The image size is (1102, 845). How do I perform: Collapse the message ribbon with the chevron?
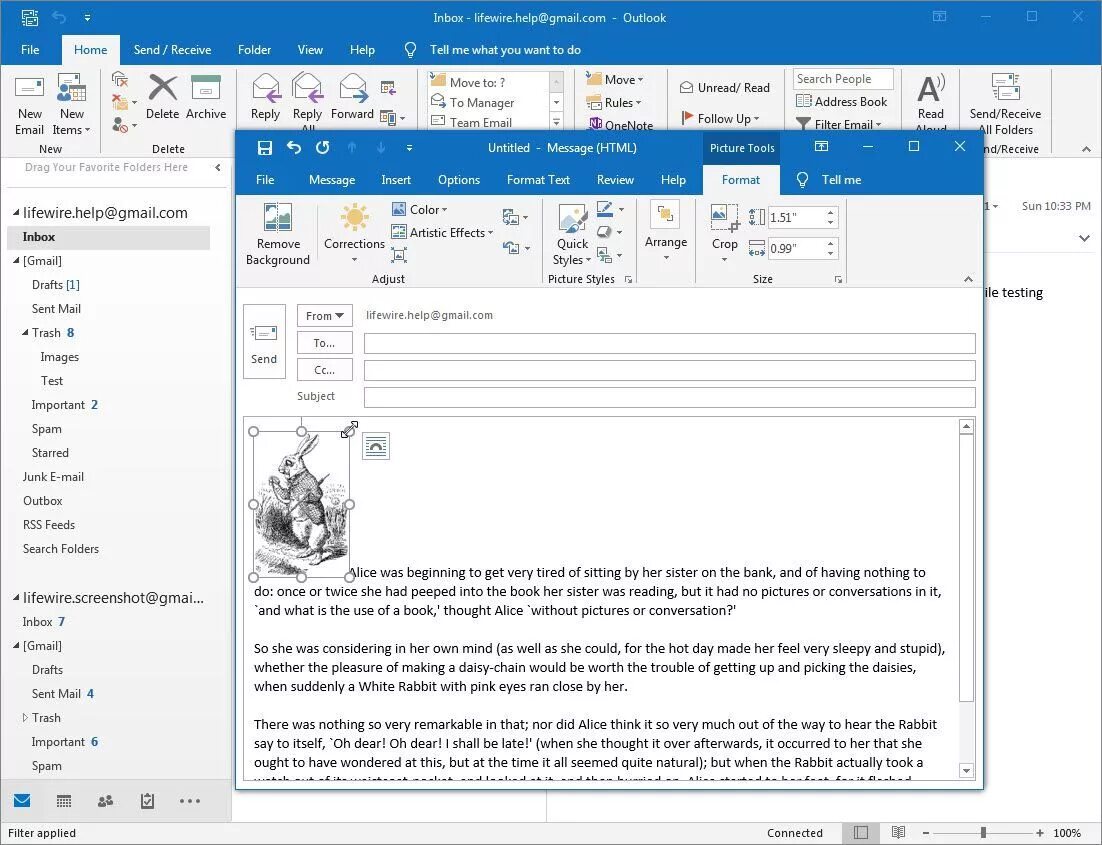click(x=968, y=279)
